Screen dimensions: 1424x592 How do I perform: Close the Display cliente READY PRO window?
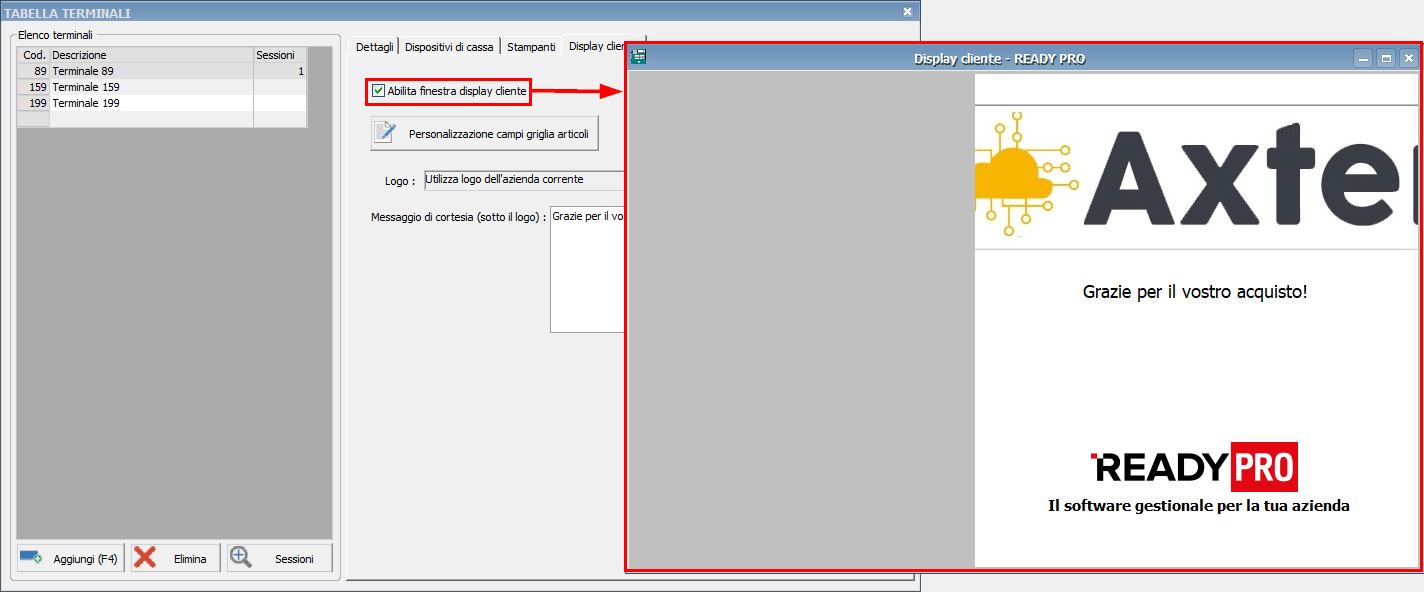pyautogui.click(x=1409, y=58)
